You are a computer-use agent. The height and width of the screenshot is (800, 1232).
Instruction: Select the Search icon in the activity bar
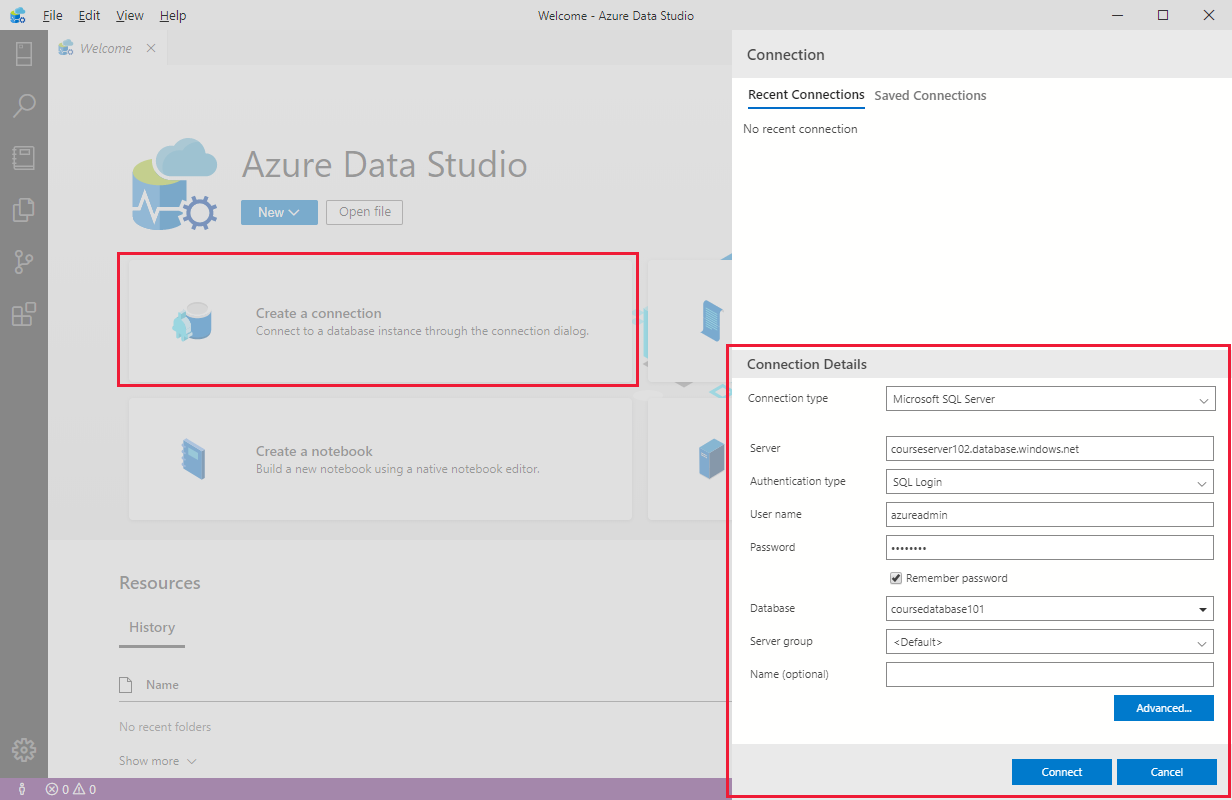tap(24, 105)
